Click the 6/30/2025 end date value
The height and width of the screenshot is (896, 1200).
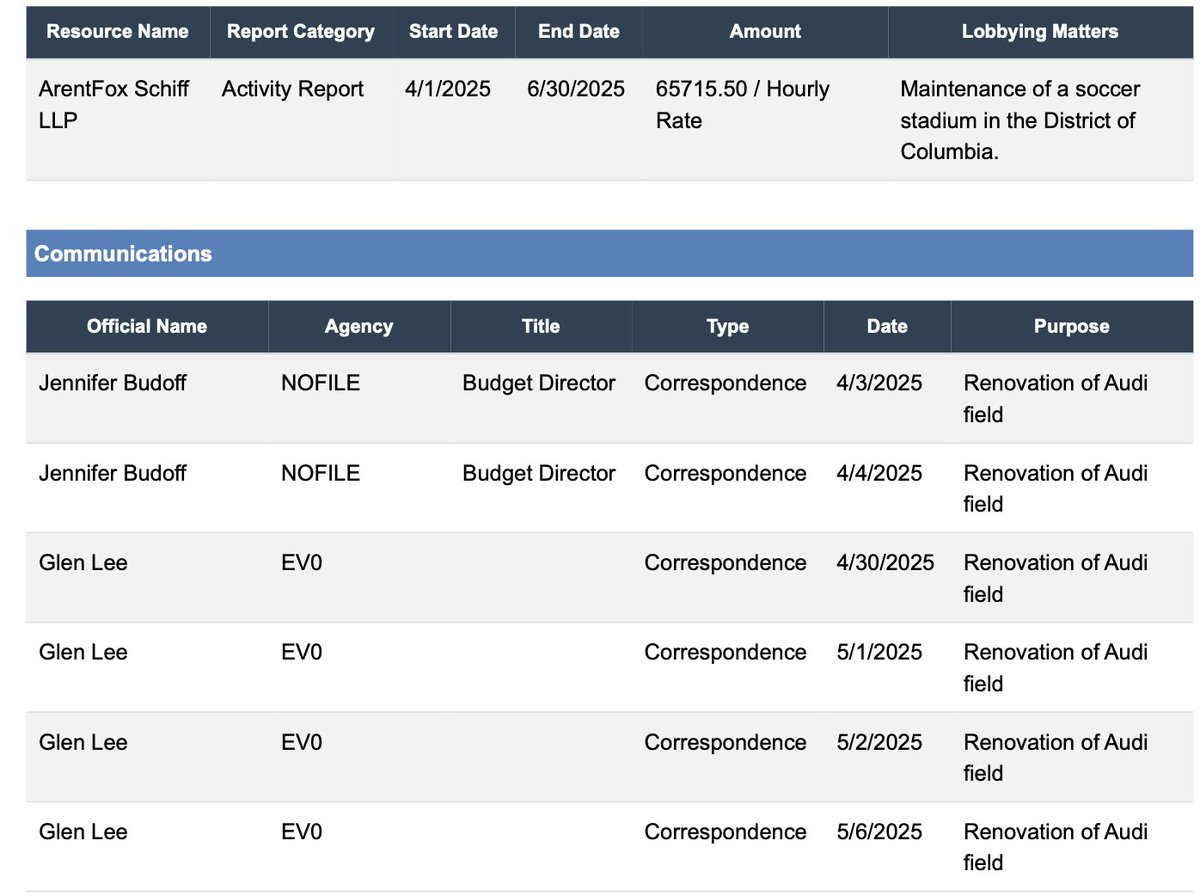click(576, 89)
